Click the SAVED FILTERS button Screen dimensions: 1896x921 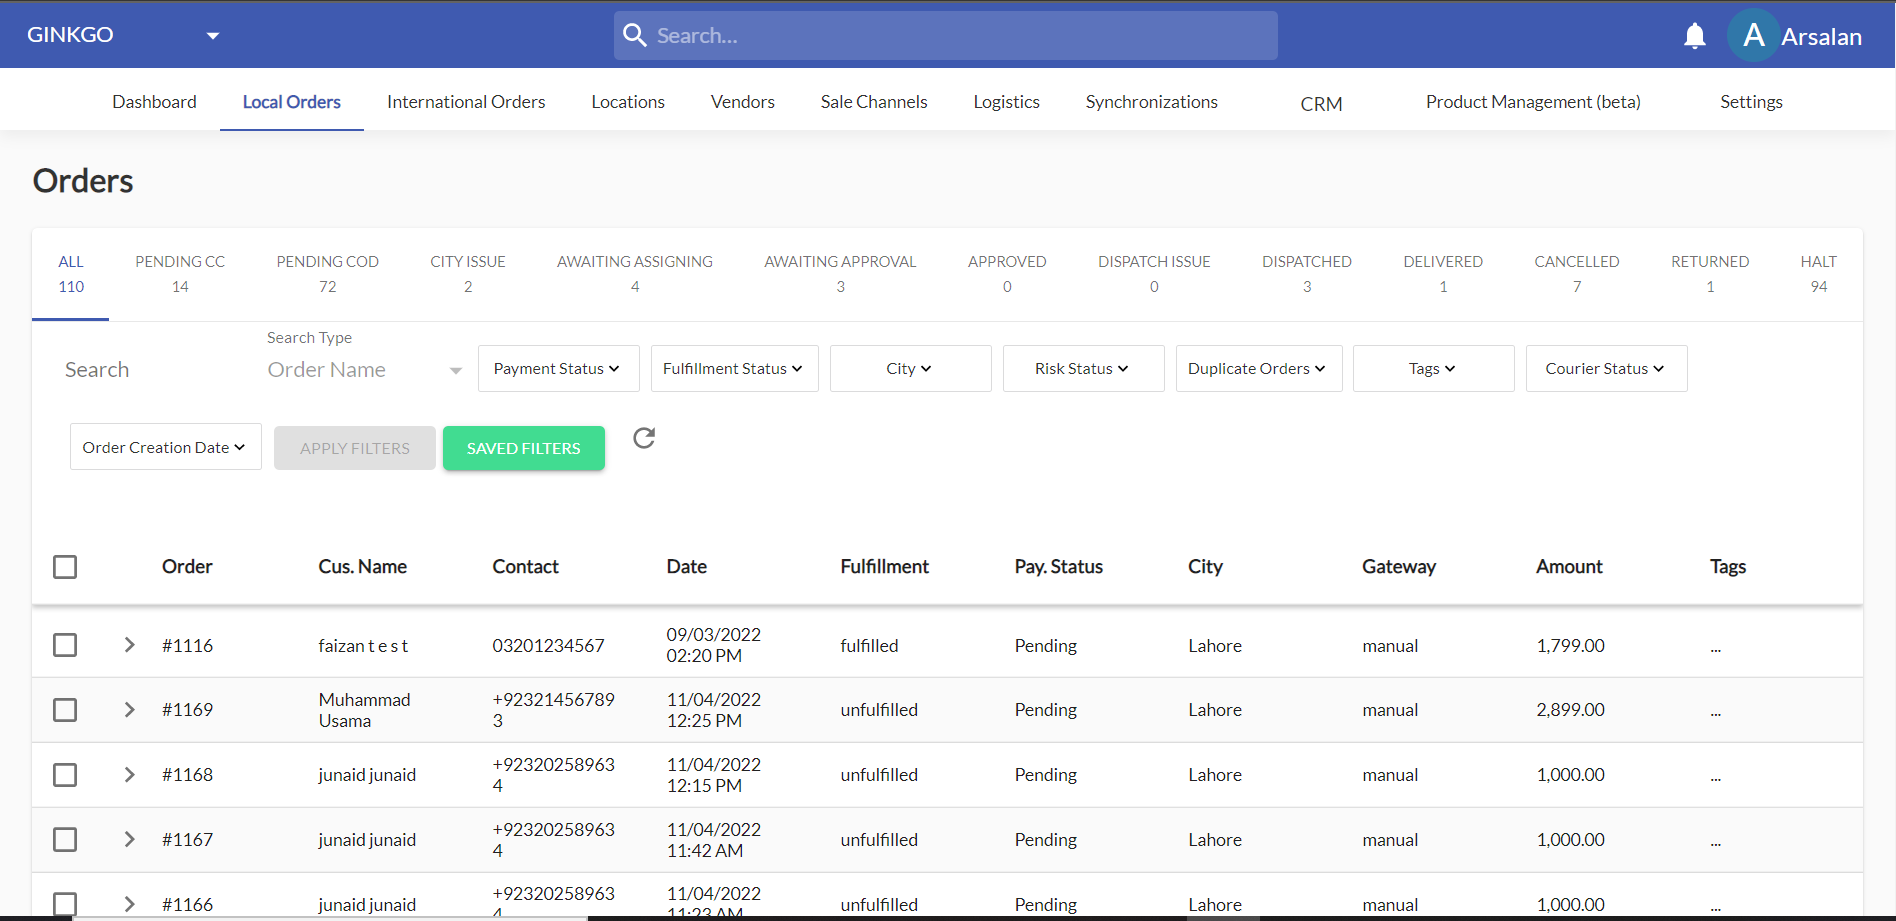click(x=523, y=448)
